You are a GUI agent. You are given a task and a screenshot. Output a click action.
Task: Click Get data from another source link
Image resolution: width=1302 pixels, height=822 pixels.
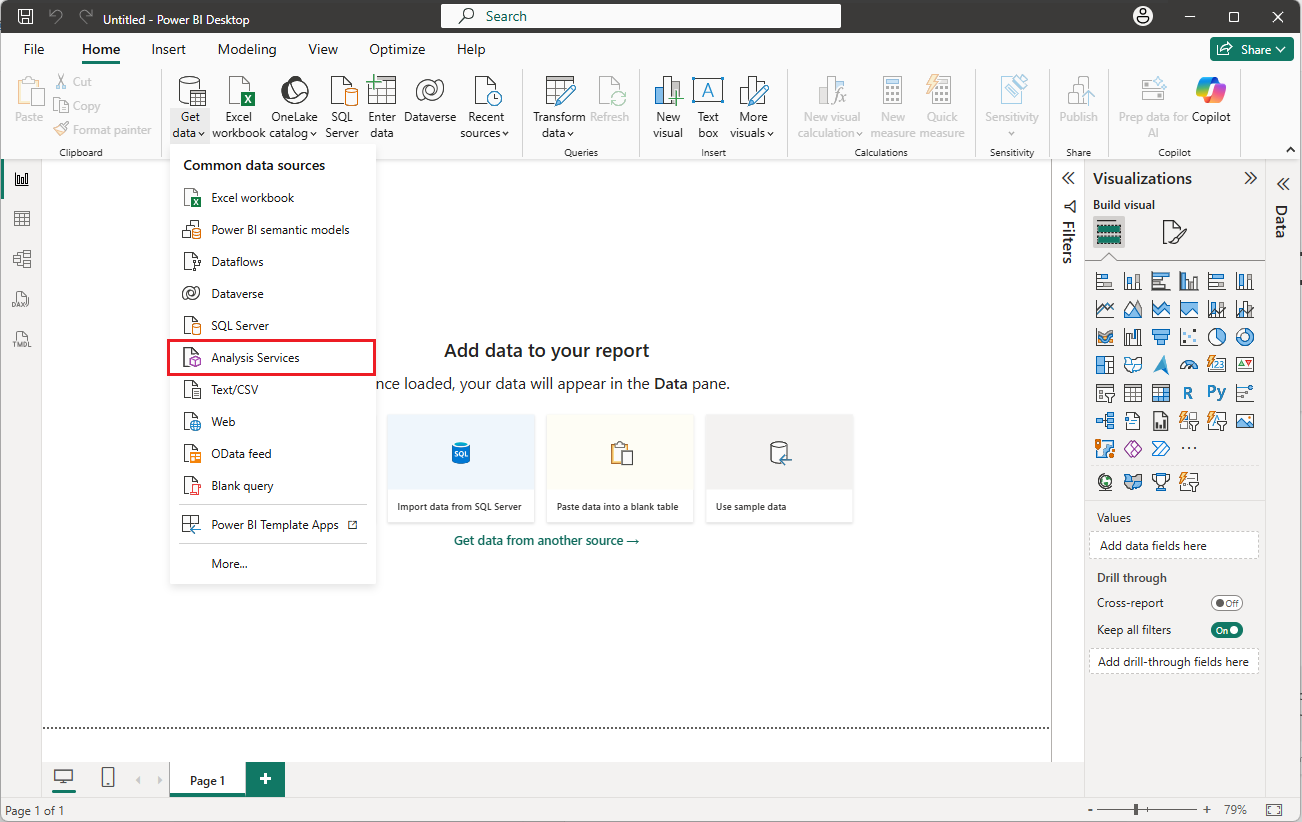pyautogui.click(x=546, y=540)
